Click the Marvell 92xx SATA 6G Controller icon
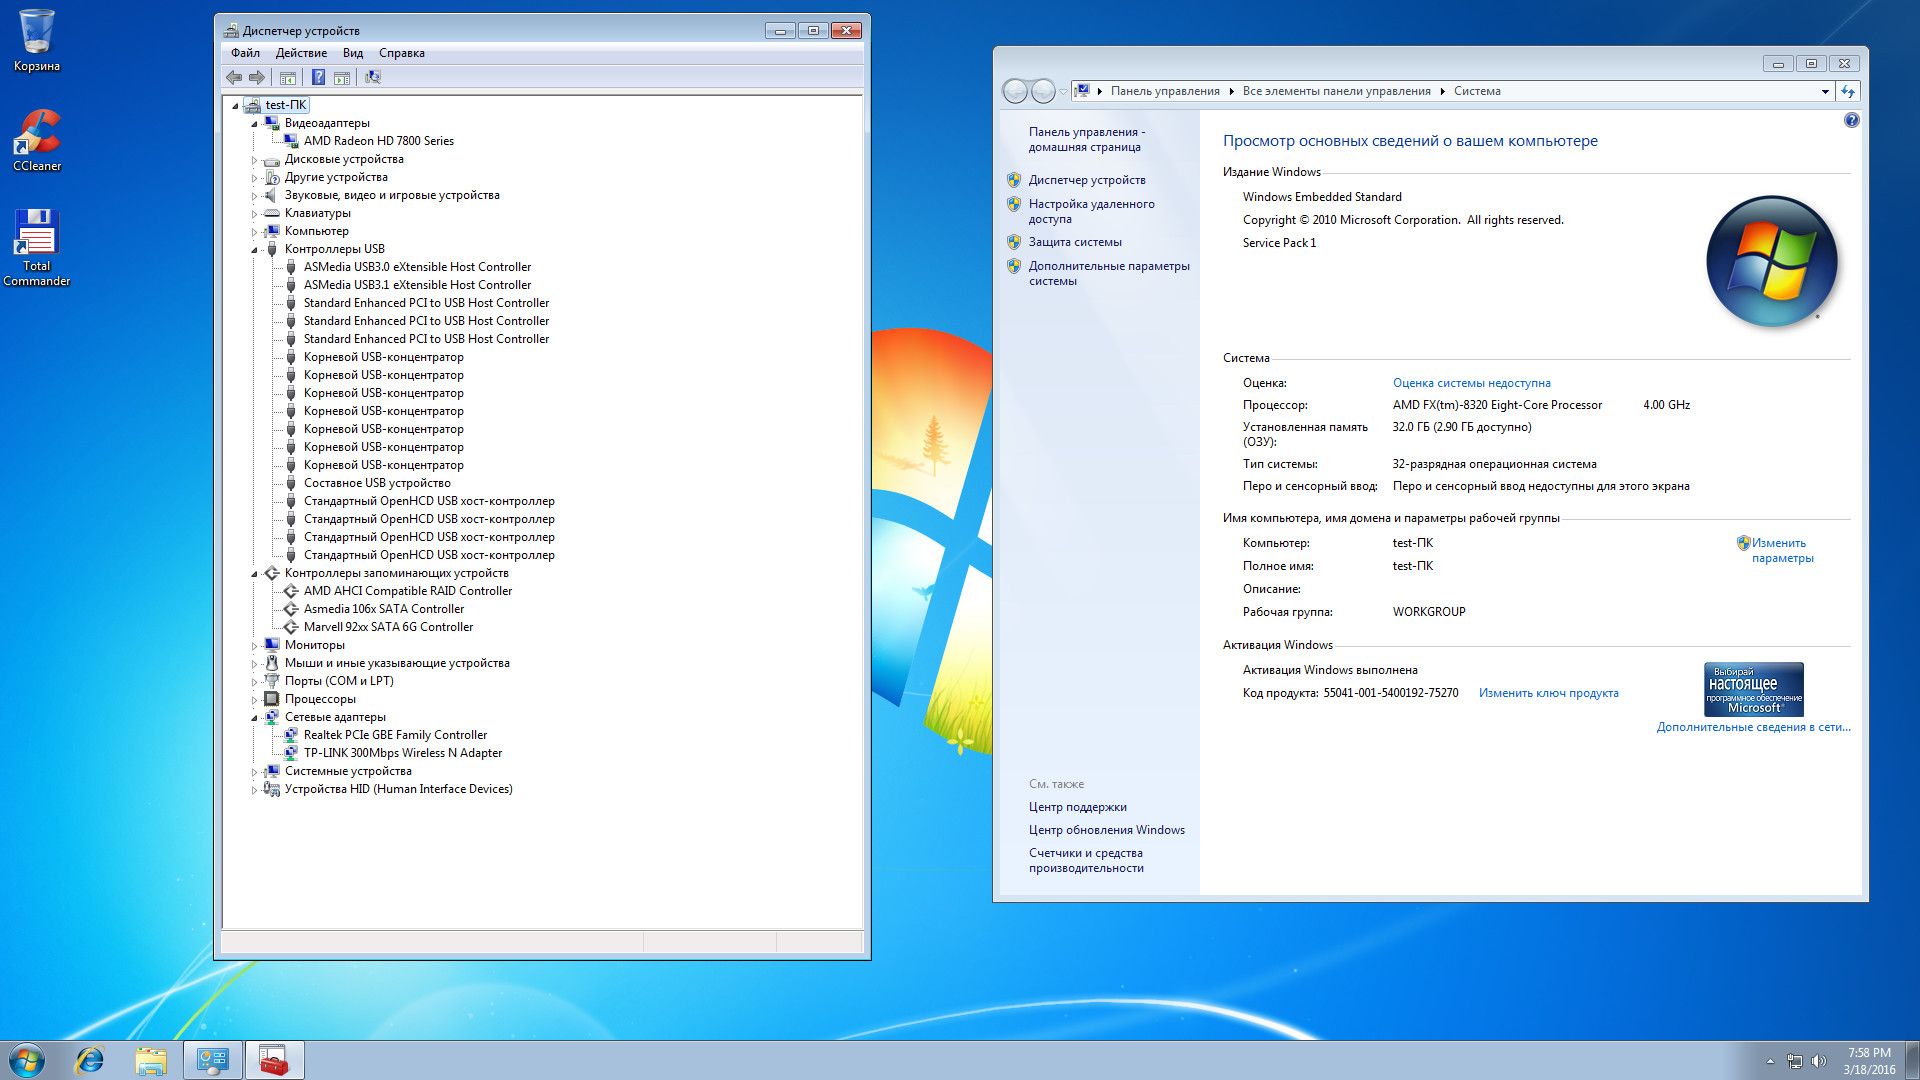The width and height of the screenshot is (1920, 1080). 291,627
